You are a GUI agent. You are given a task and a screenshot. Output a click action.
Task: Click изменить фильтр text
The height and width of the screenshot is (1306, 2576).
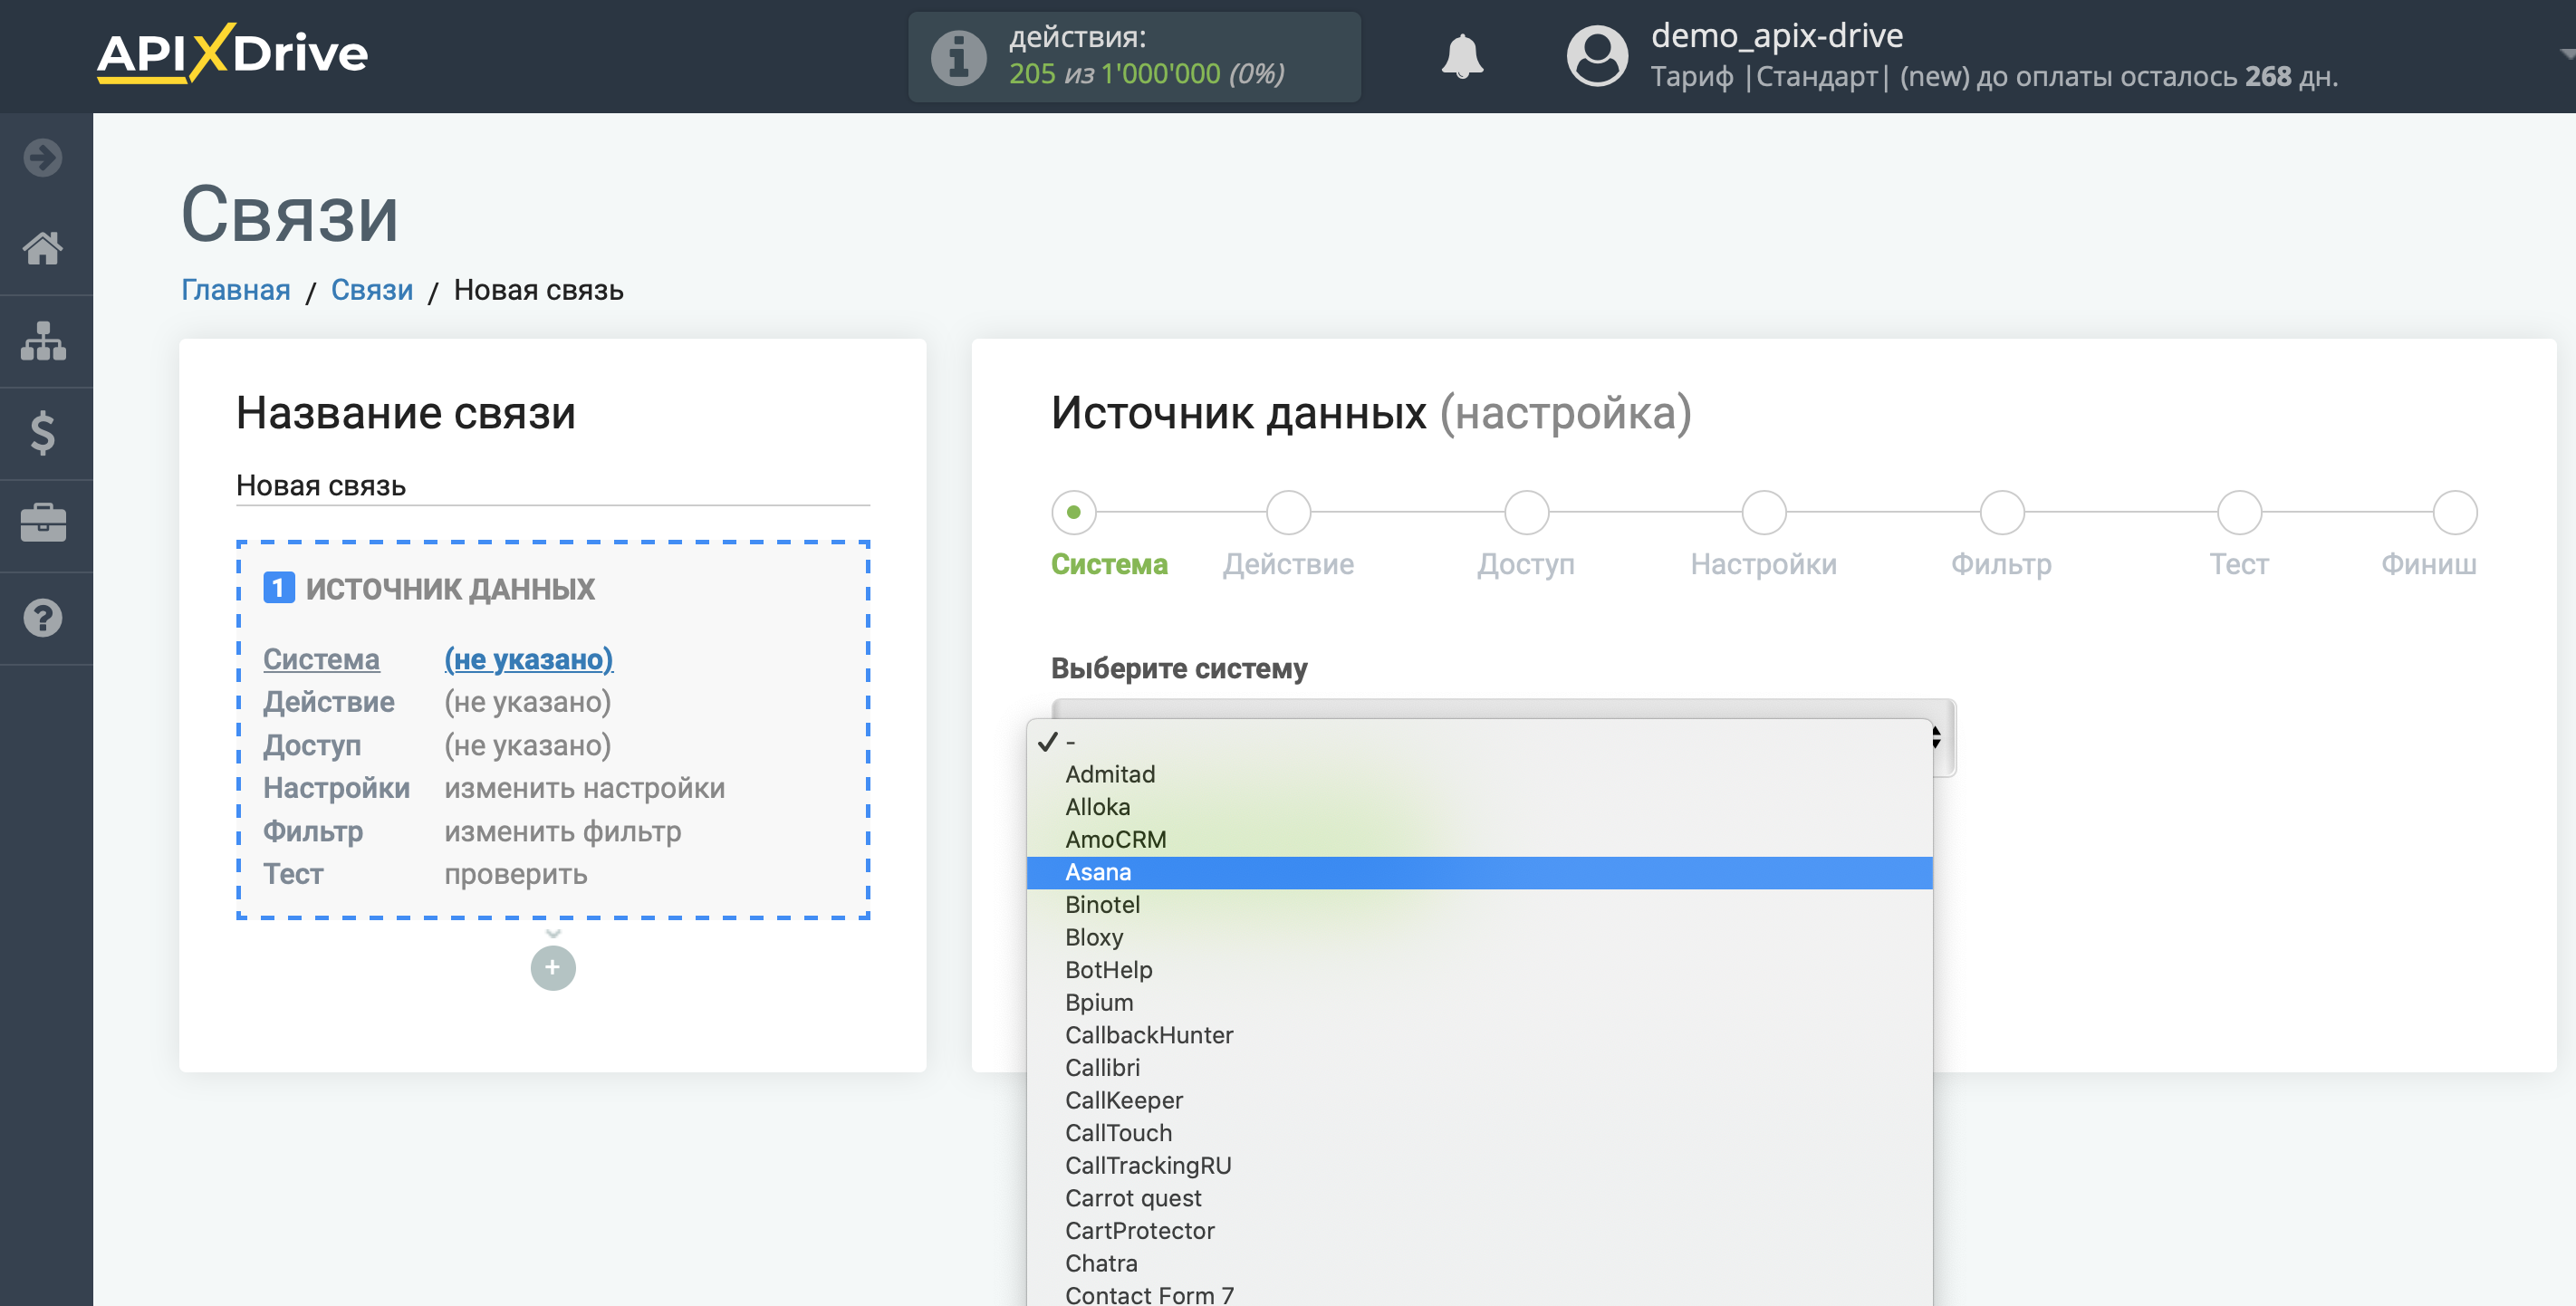[x=562, y=831]
